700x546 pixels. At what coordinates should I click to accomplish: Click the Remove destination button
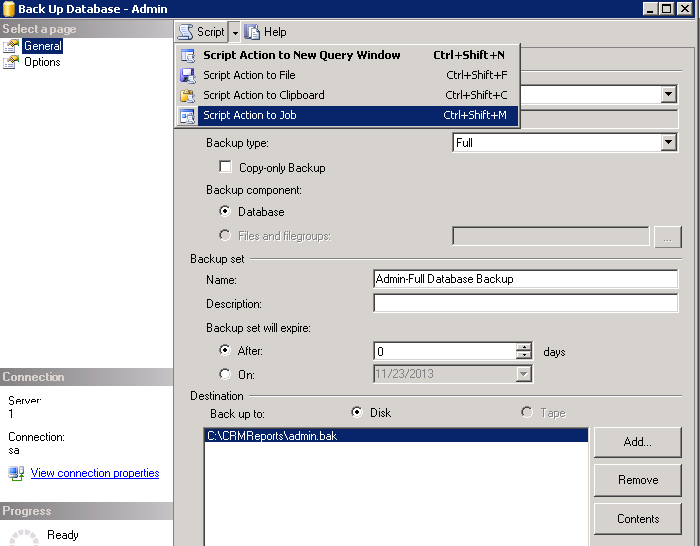click(x=638, y=480)
